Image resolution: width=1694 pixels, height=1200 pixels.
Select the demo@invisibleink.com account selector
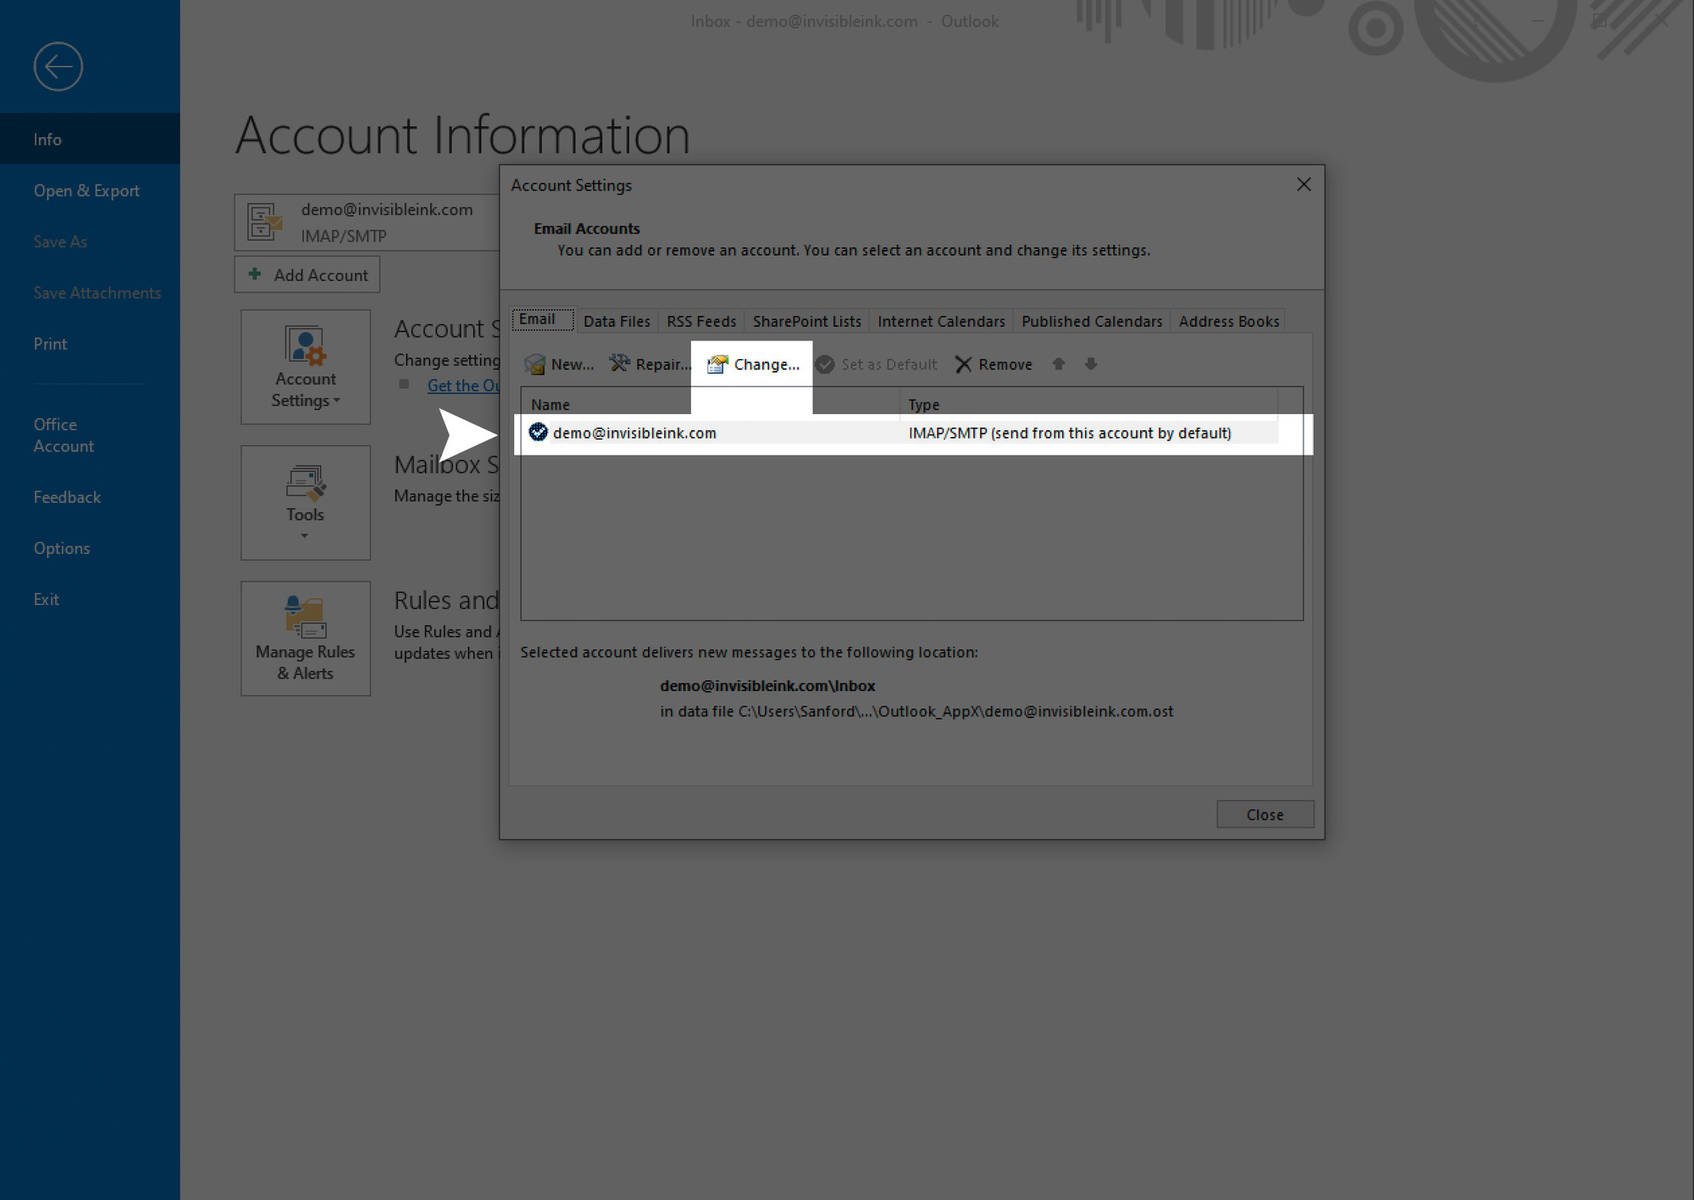click(367, 222)
